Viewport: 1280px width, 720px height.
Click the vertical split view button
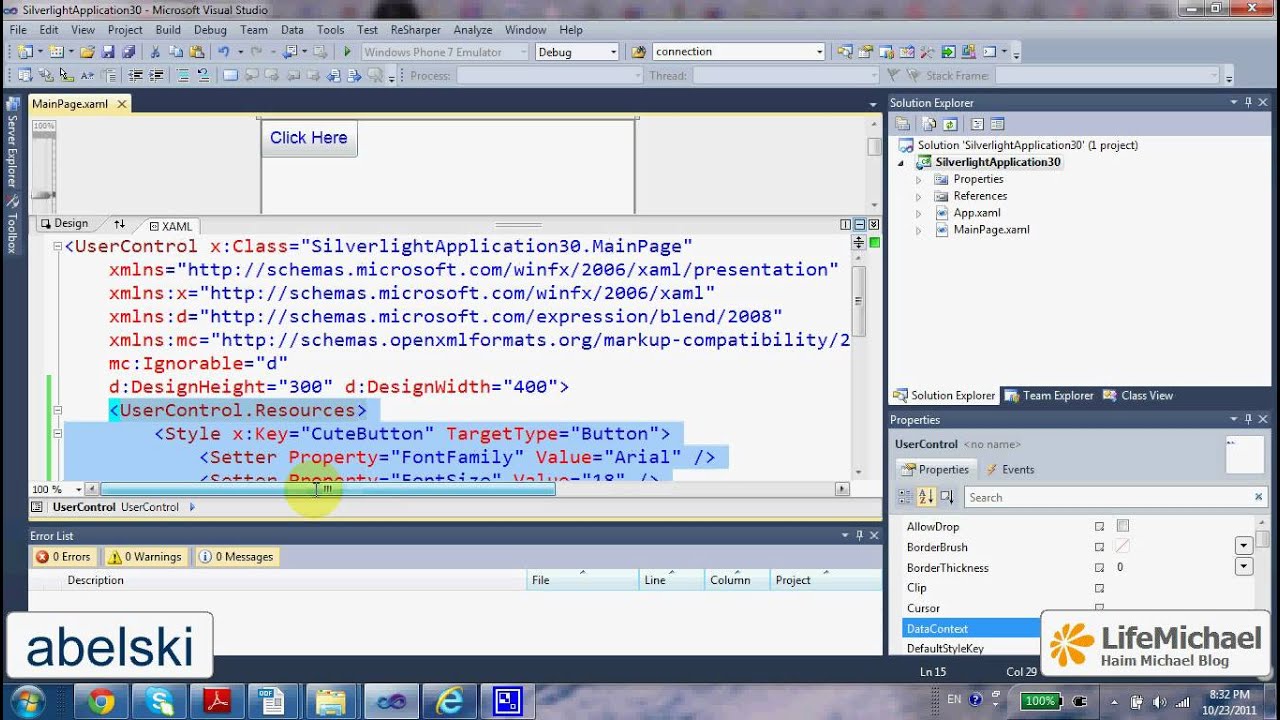pos(846,225)
